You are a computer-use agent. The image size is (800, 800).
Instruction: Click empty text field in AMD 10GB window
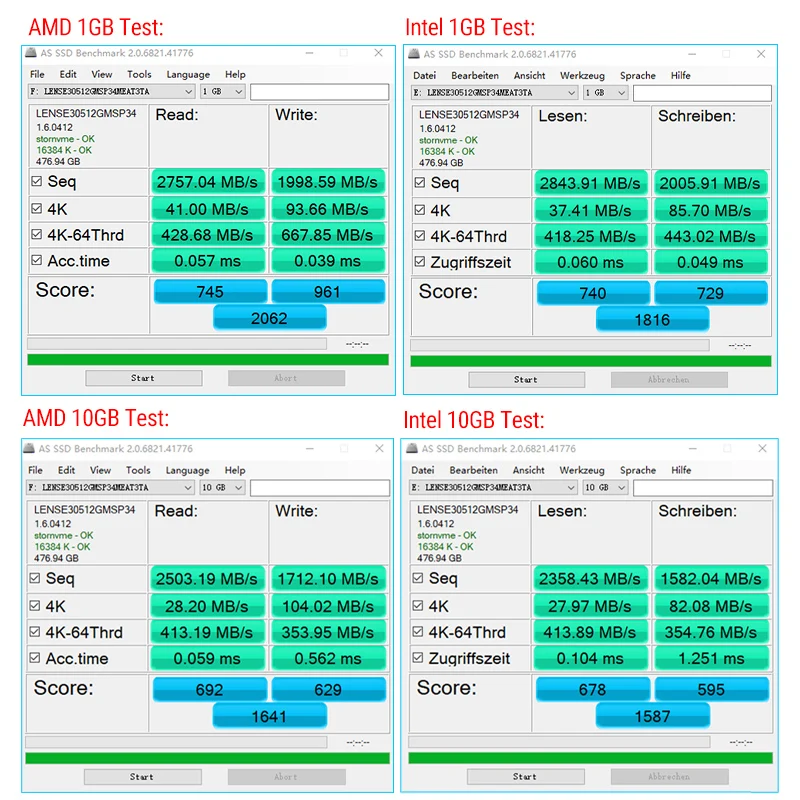320,488
